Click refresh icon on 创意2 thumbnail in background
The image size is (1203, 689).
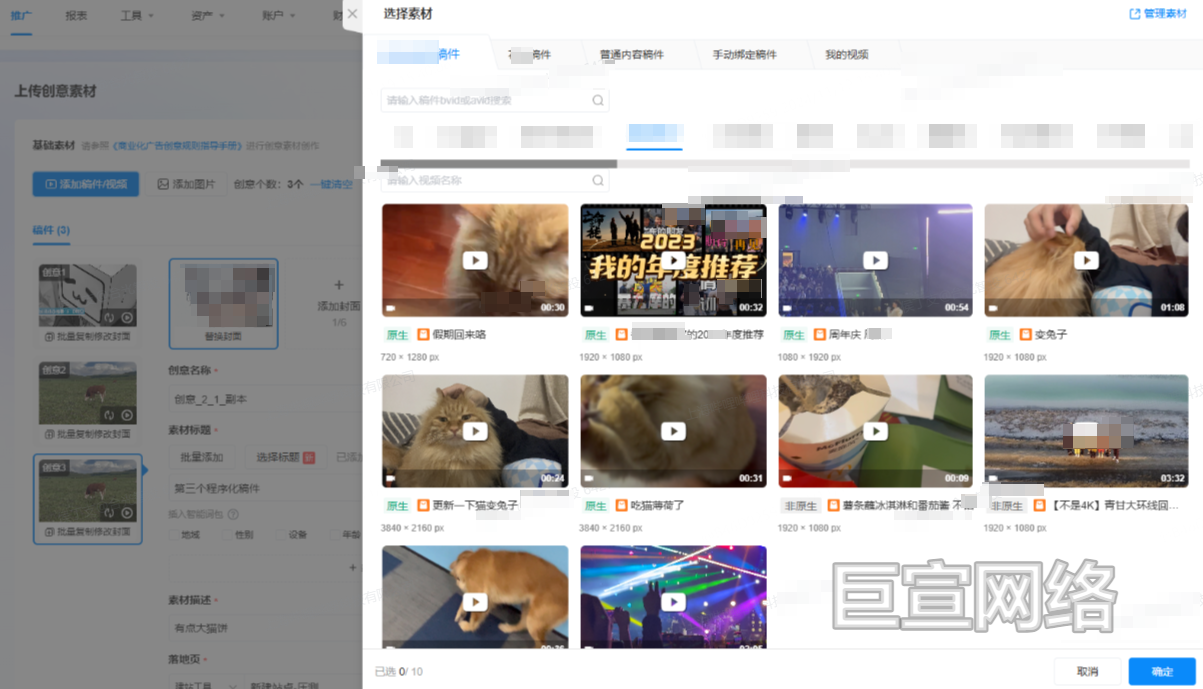pyautogui.click(x=109, y=415)
